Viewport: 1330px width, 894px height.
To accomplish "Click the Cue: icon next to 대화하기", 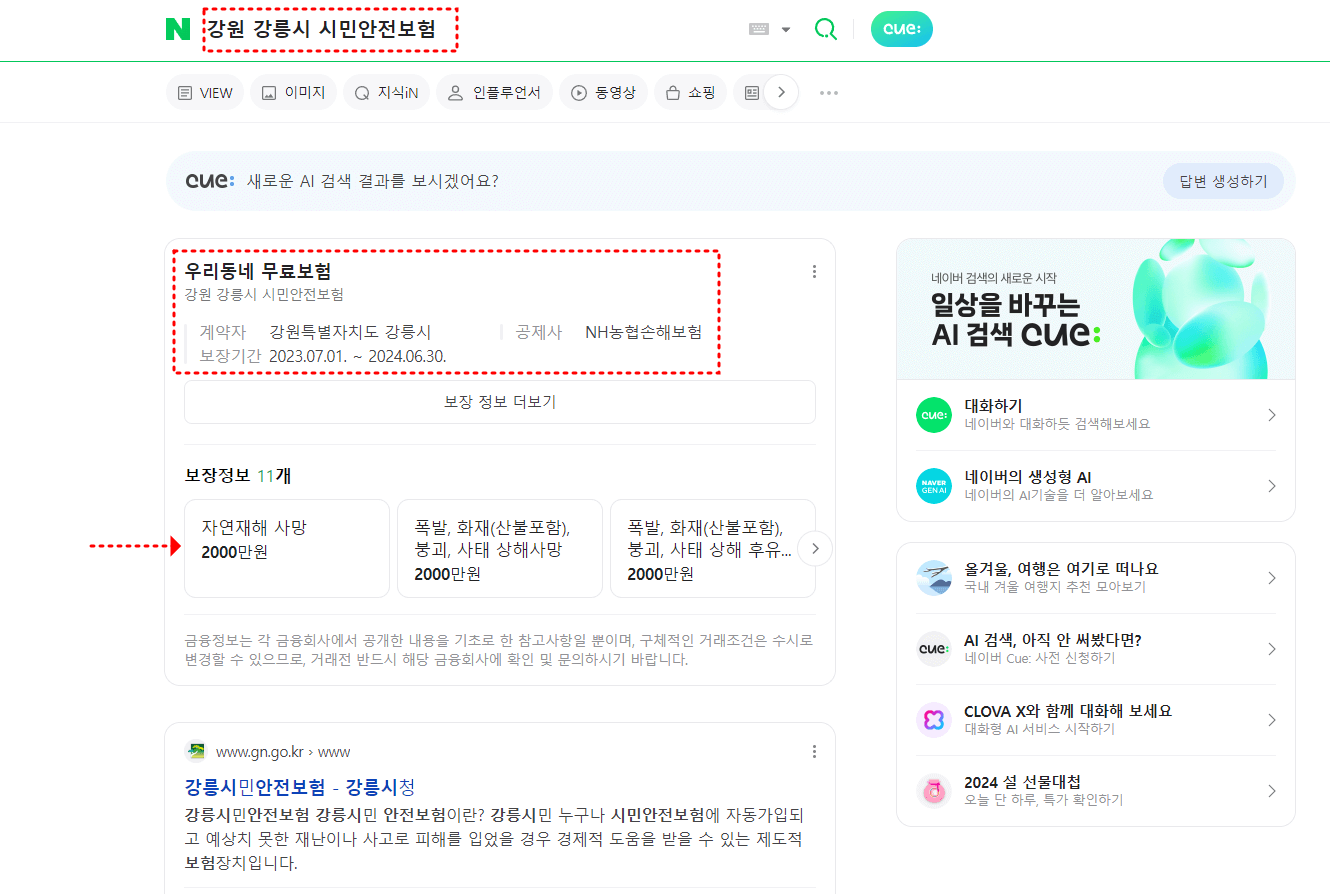I will tap(933, 415).
